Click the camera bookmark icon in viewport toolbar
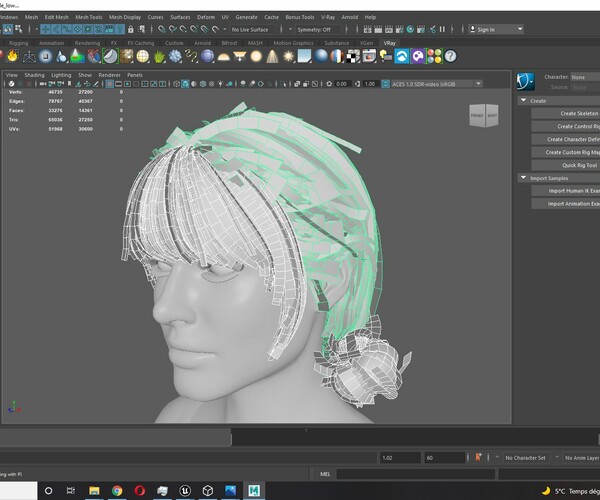This screenshot has height=500, width=600. tap(69, 84)
